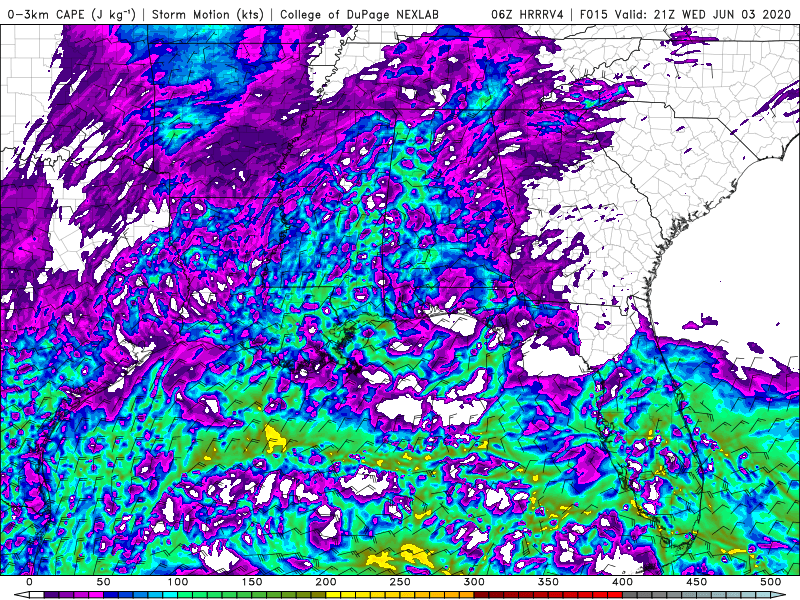Click the colorbar label "450"
This screenshot has height=600, width=800.
[x=696, y=582]
